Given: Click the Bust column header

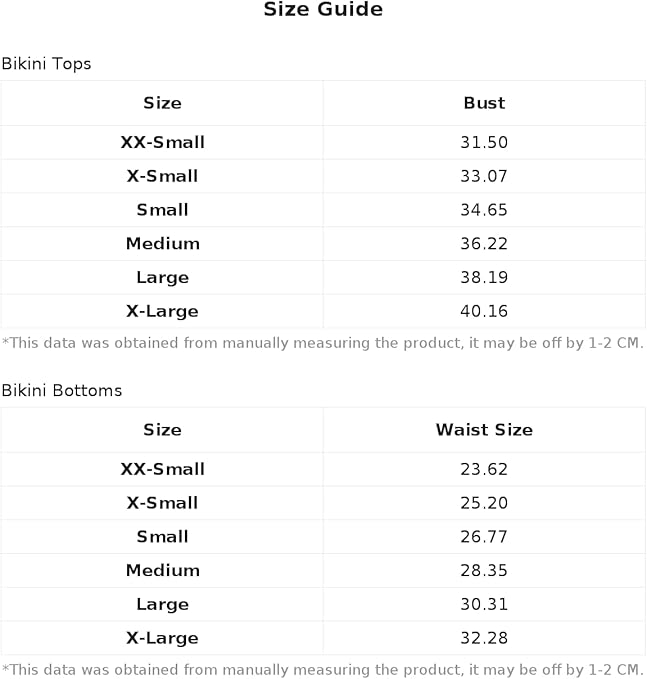Looking at the screenshot, I should 484,103.
